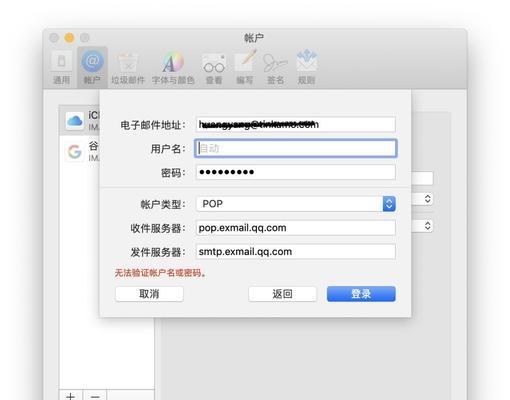Focus the username (用户名) field
The image size is (510, 400).
(x=296, y=148)
